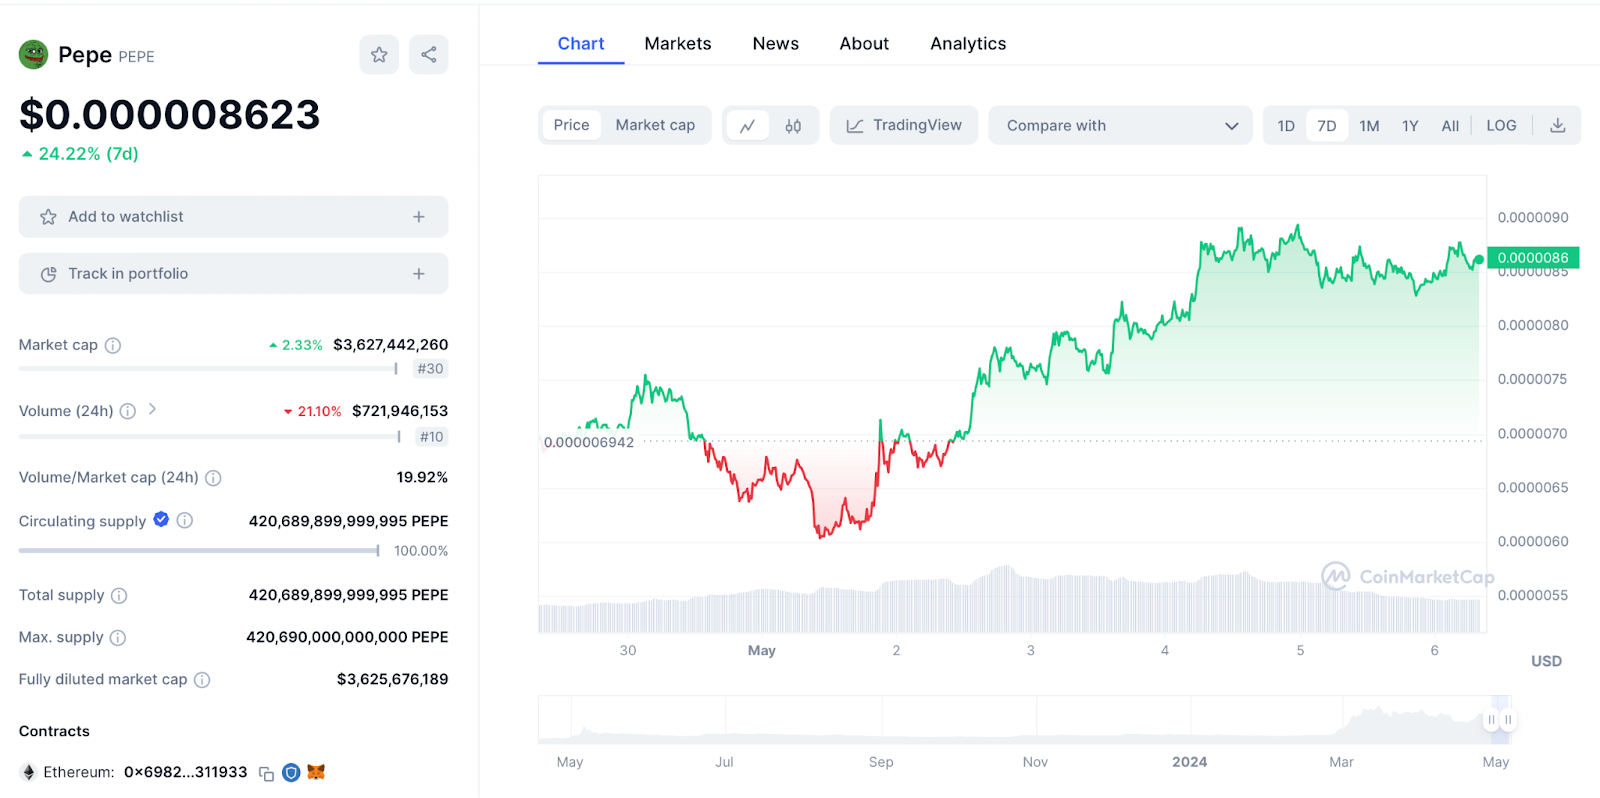
Task: Download chart data with the download icon
Action: [1557, 126]
